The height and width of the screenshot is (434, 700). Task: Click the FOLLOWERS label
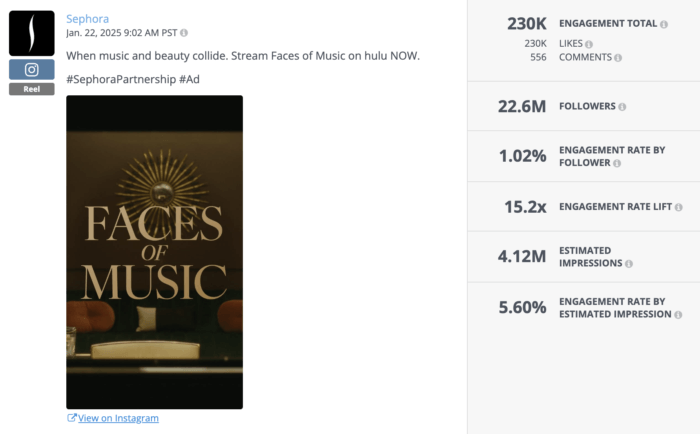click(587, 106)
